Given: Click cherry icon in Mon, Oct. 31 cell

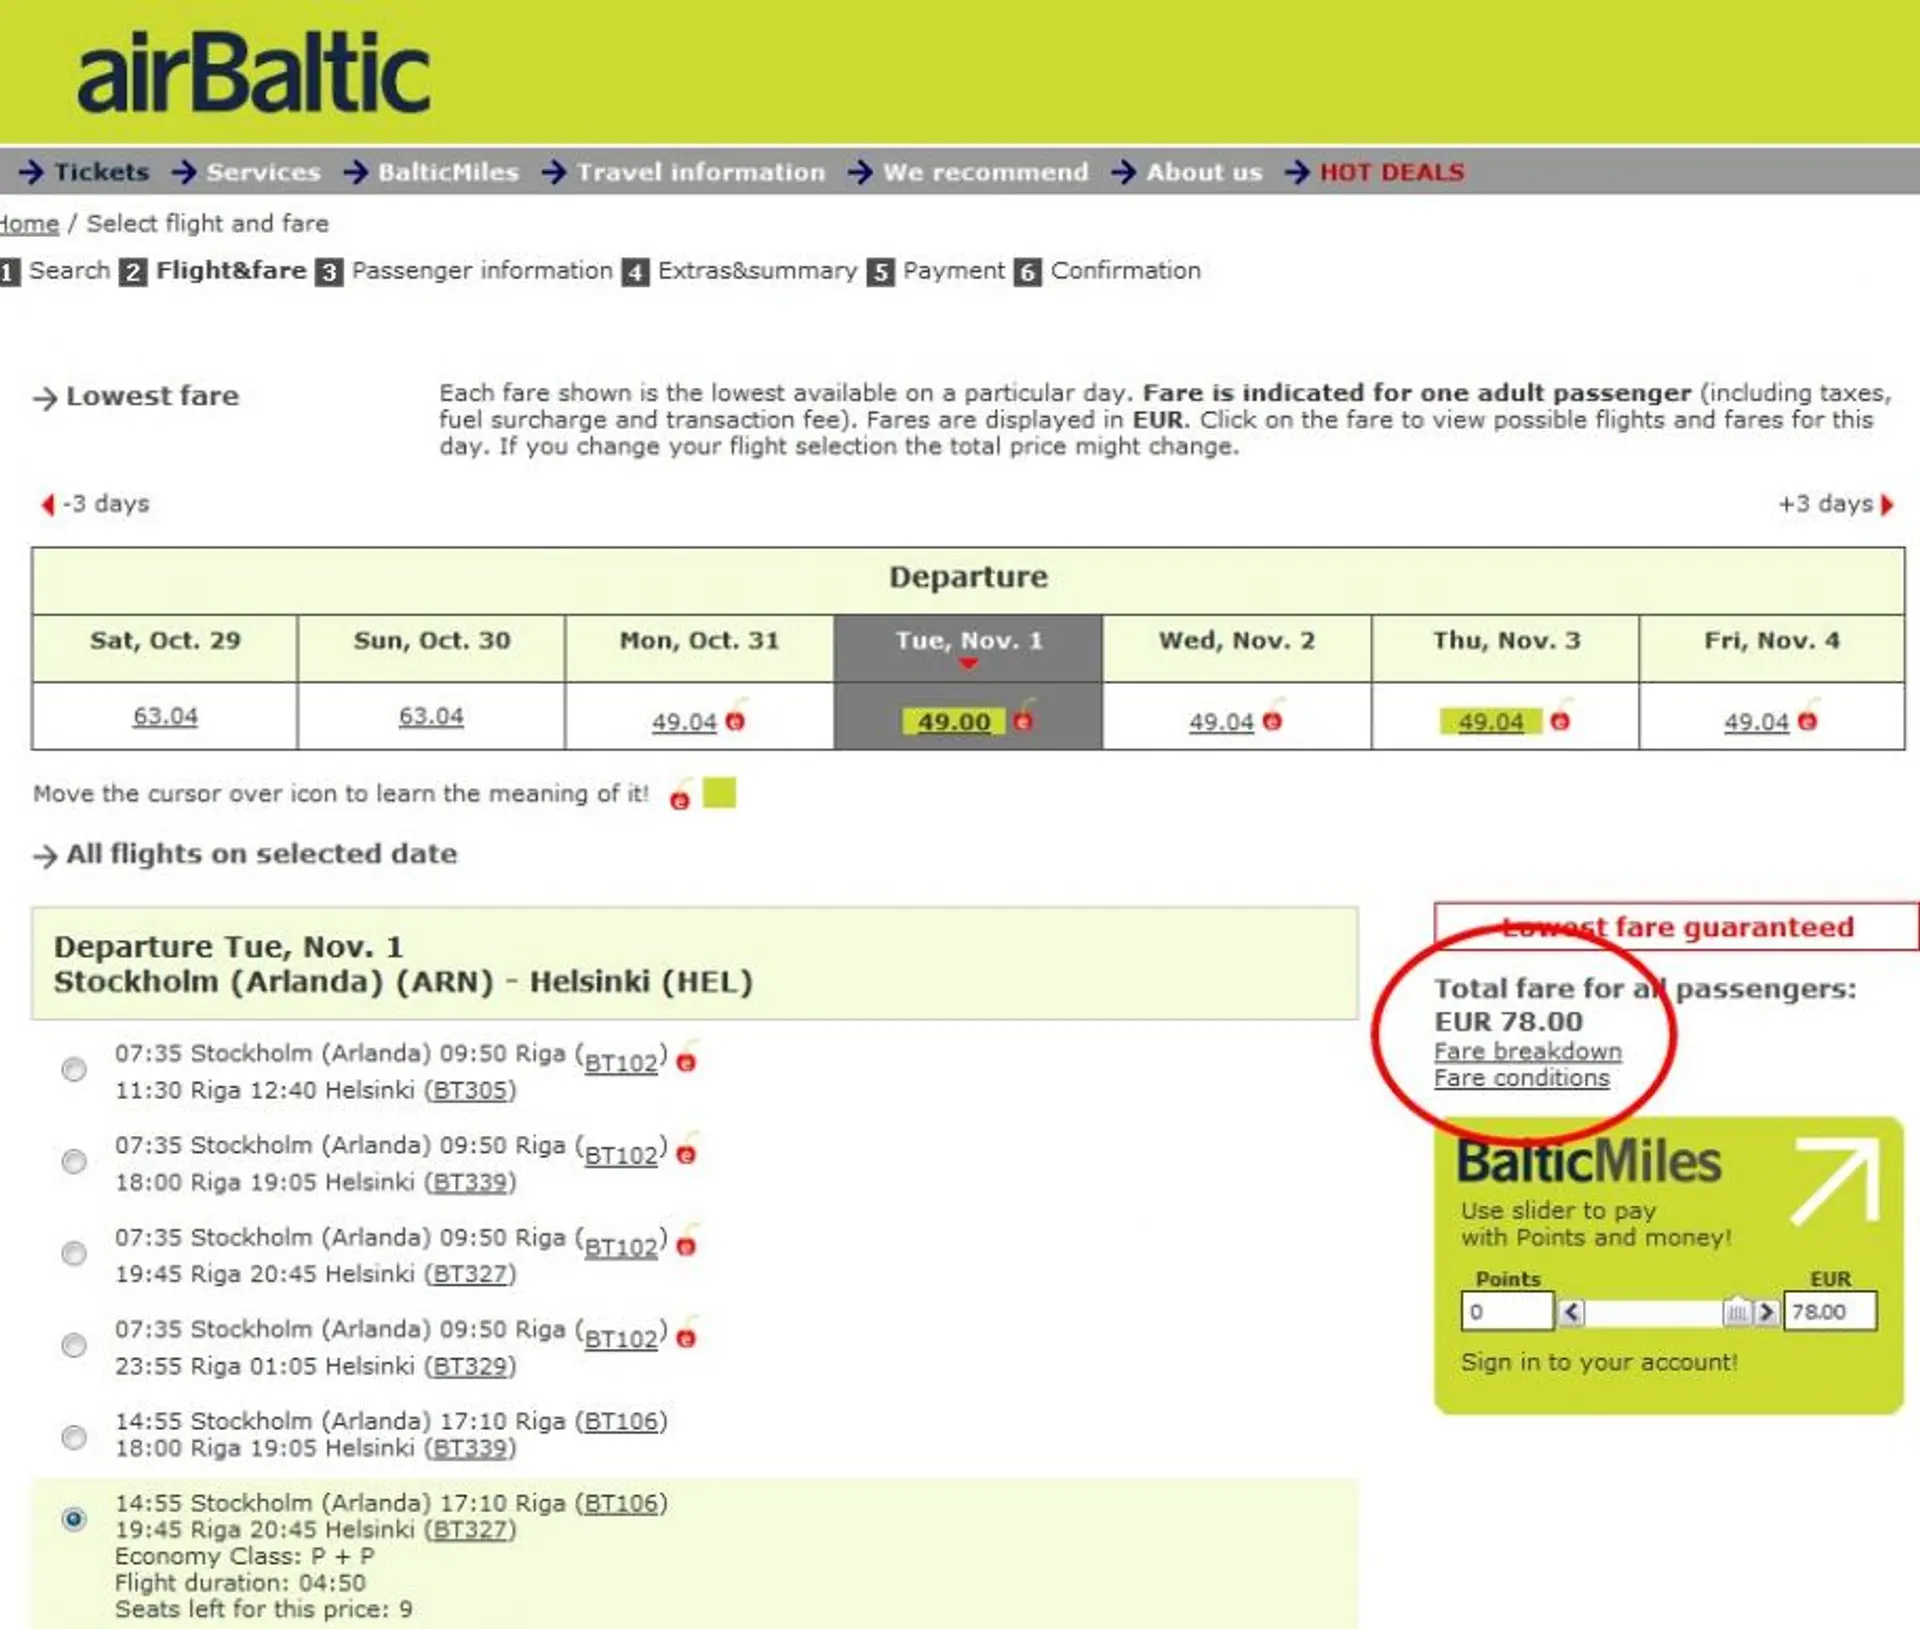Looking at the screenshot, I should pos(736,716).
